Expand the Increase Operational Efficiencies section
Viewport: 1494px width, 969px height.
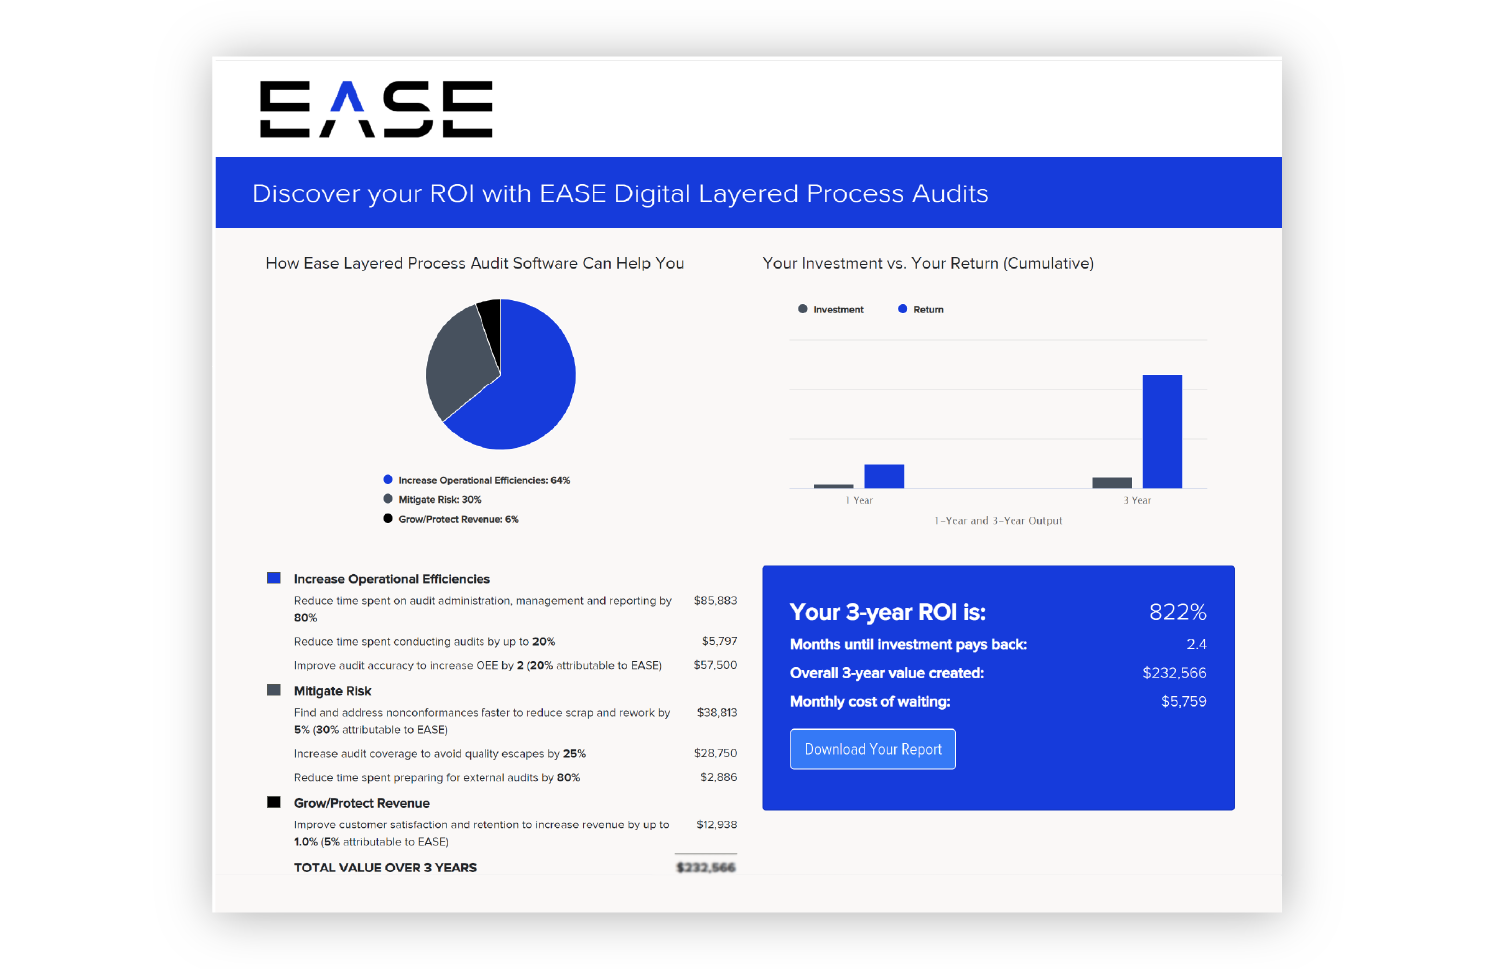tap(391, 579)
